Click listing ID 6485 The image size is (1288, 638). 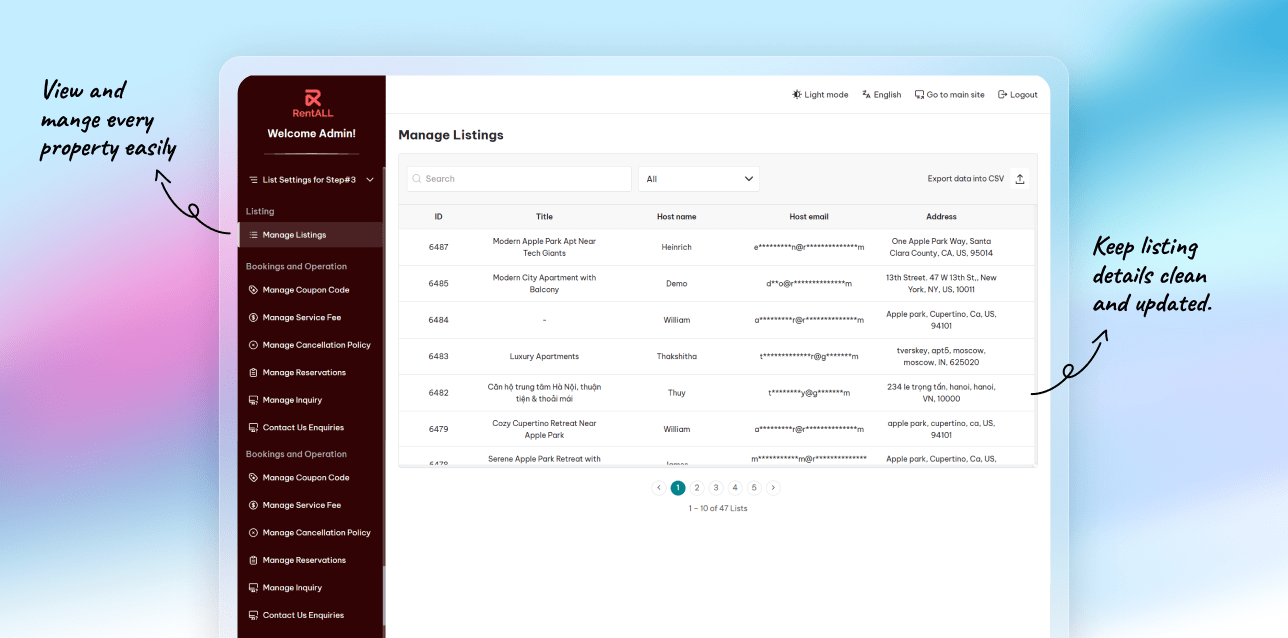[x=438, y=284]
